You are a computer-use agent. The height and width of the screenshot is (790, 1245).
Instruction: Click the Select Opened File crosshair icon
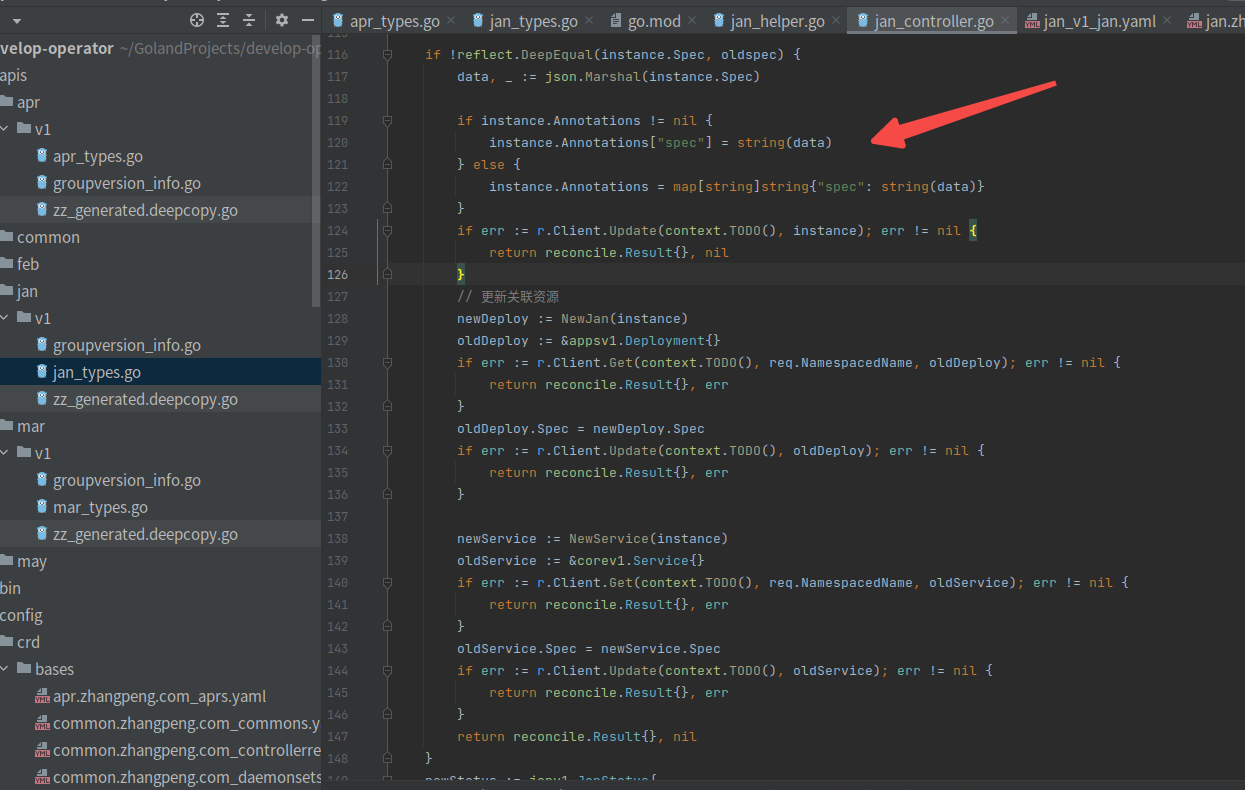click(x=197, y=20)
